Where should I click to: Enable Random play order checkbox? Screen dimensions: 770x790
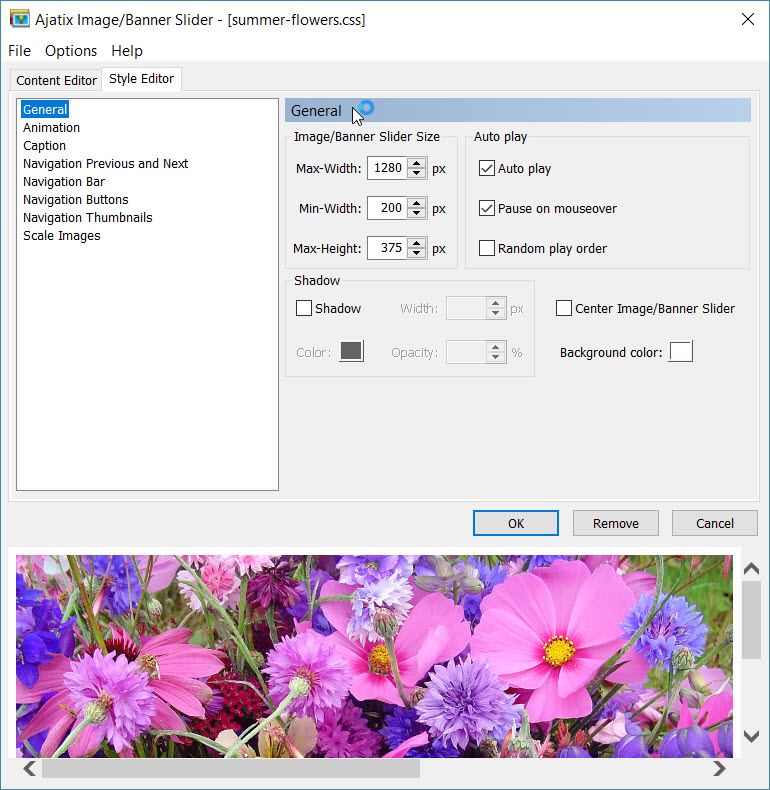pos(487,248)
